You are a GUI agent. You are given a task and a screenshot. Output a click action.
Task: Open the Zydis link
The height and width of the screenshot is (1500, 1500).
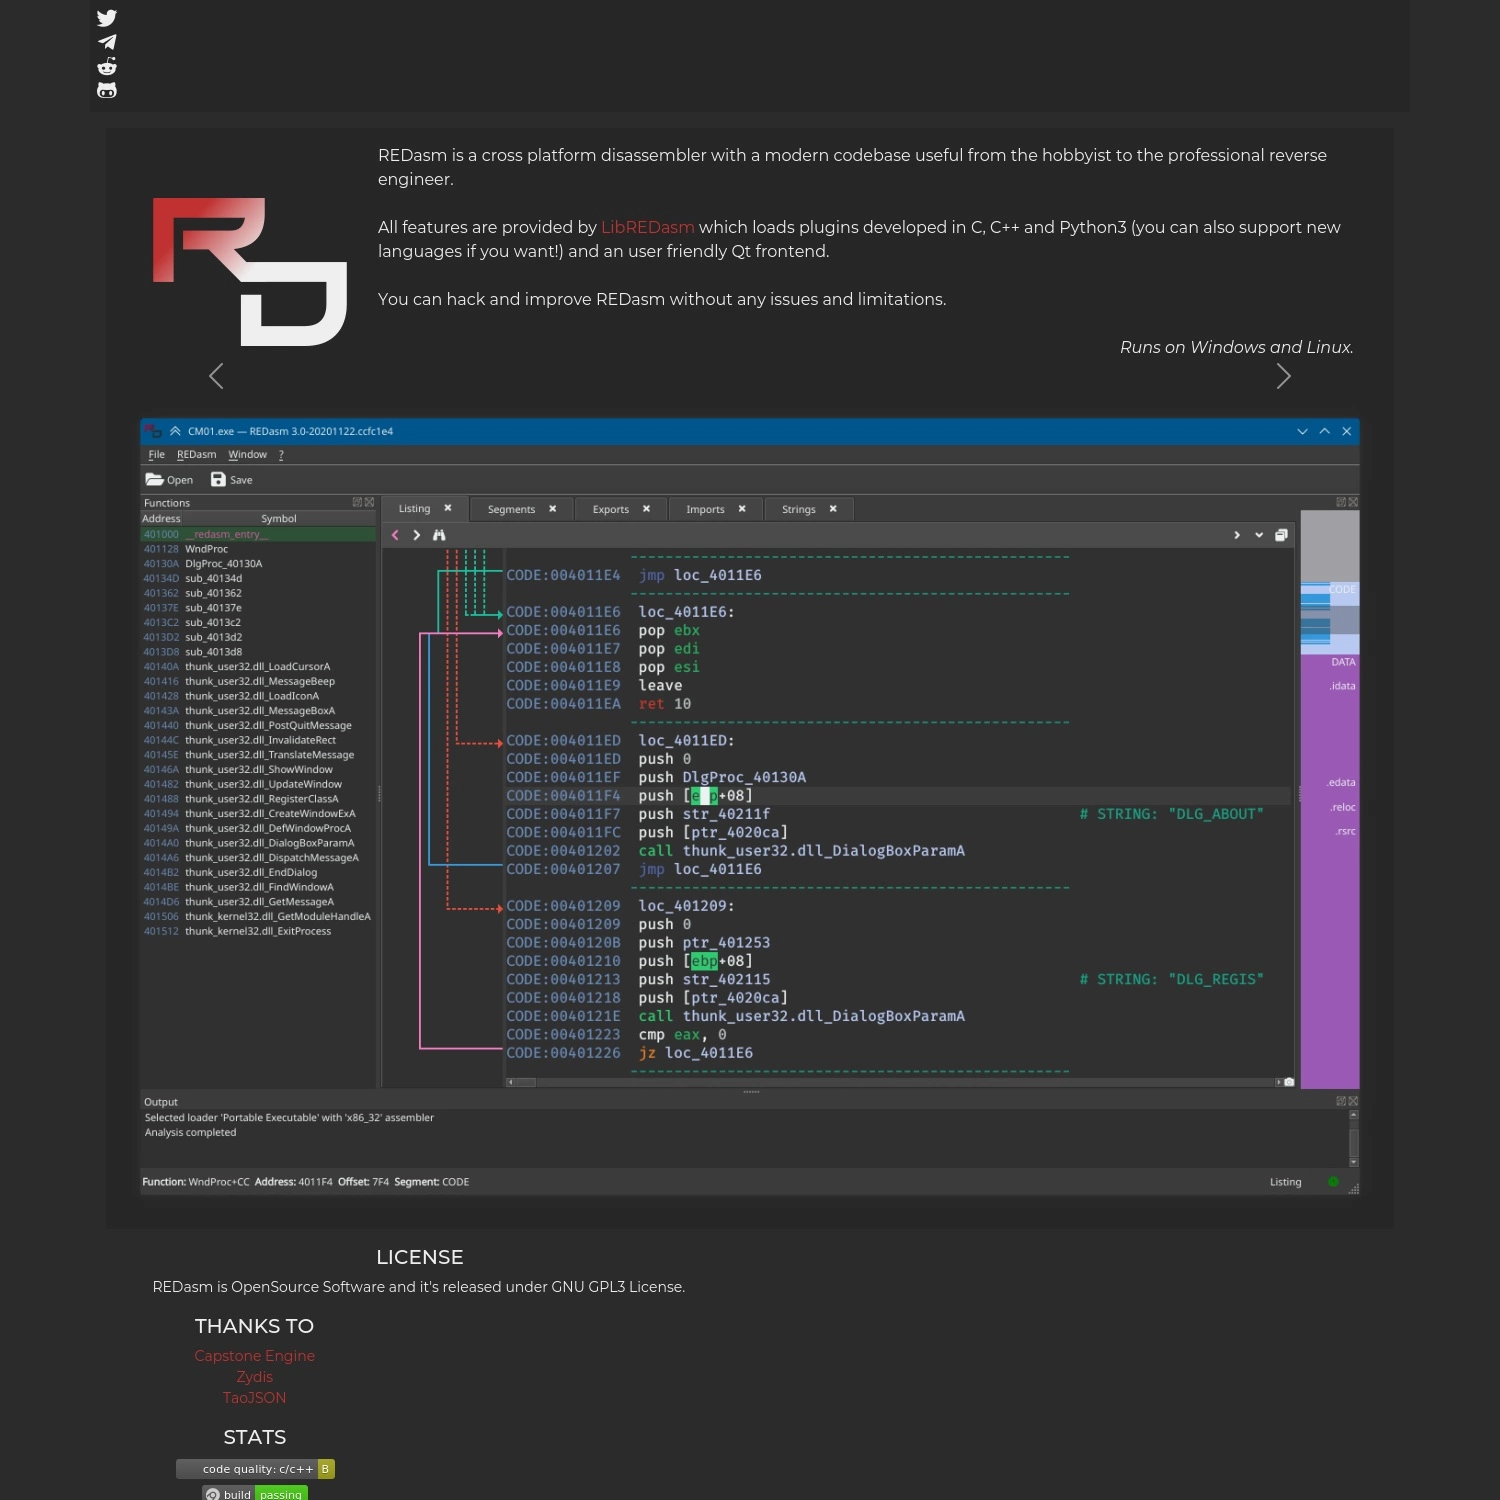(x=255, y=1377)
